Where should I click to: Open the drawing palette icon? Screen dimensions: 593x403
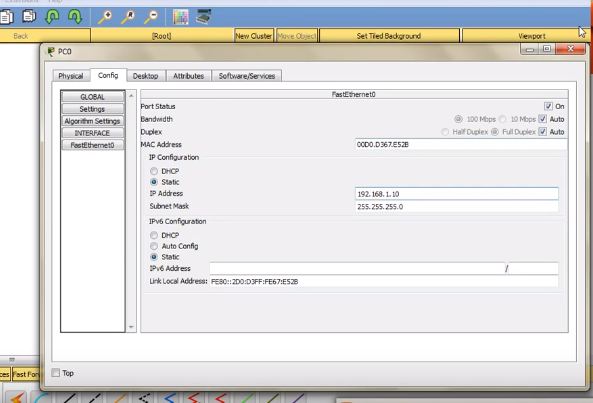click(181, 17)
